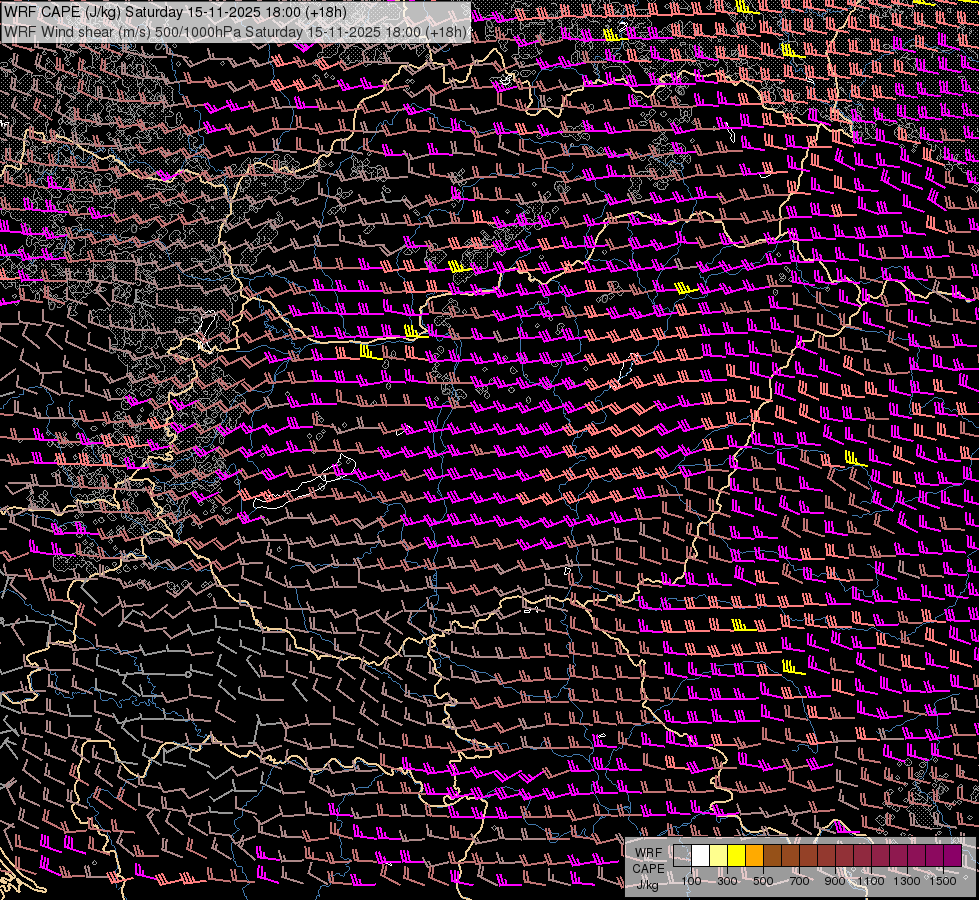Screen dimensions: 979x900
Task: Click the WRF text in the legend box
Action: coord(648,853)
